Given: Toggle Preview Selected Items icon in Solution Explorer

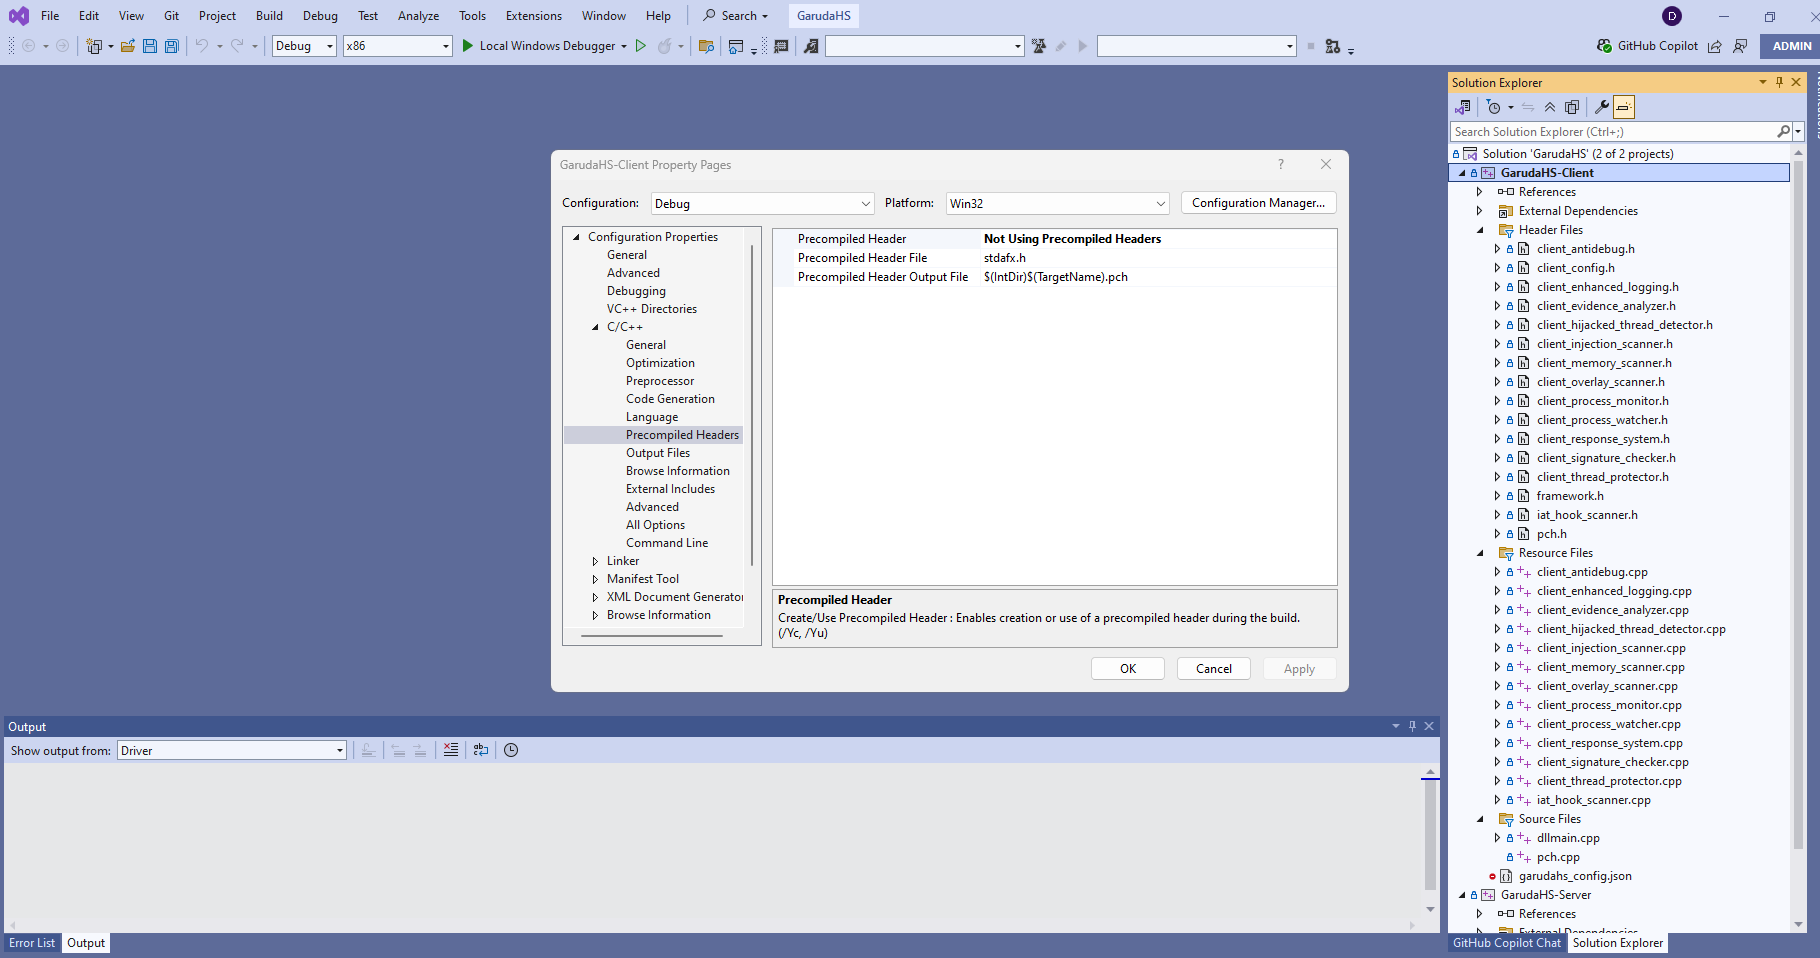Looking at the screenshot, I should click(x=1624, y=107).
